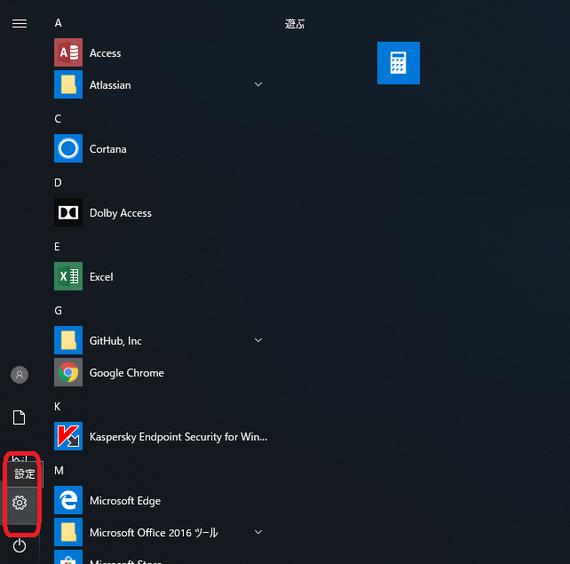Screen dimensions: 570x564
Task: Click the D section letter header
Action: 58,183
